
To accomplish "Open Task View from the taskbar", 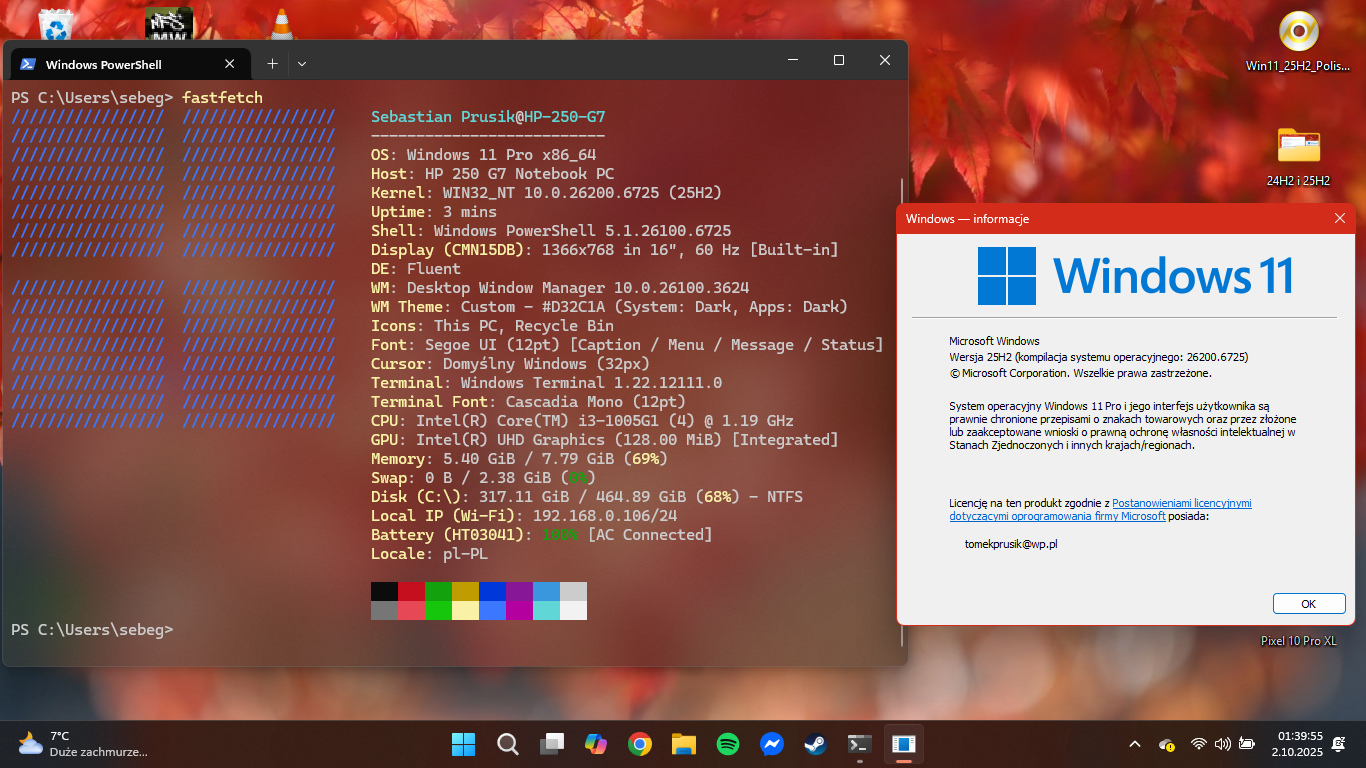I will coord(552,744).
